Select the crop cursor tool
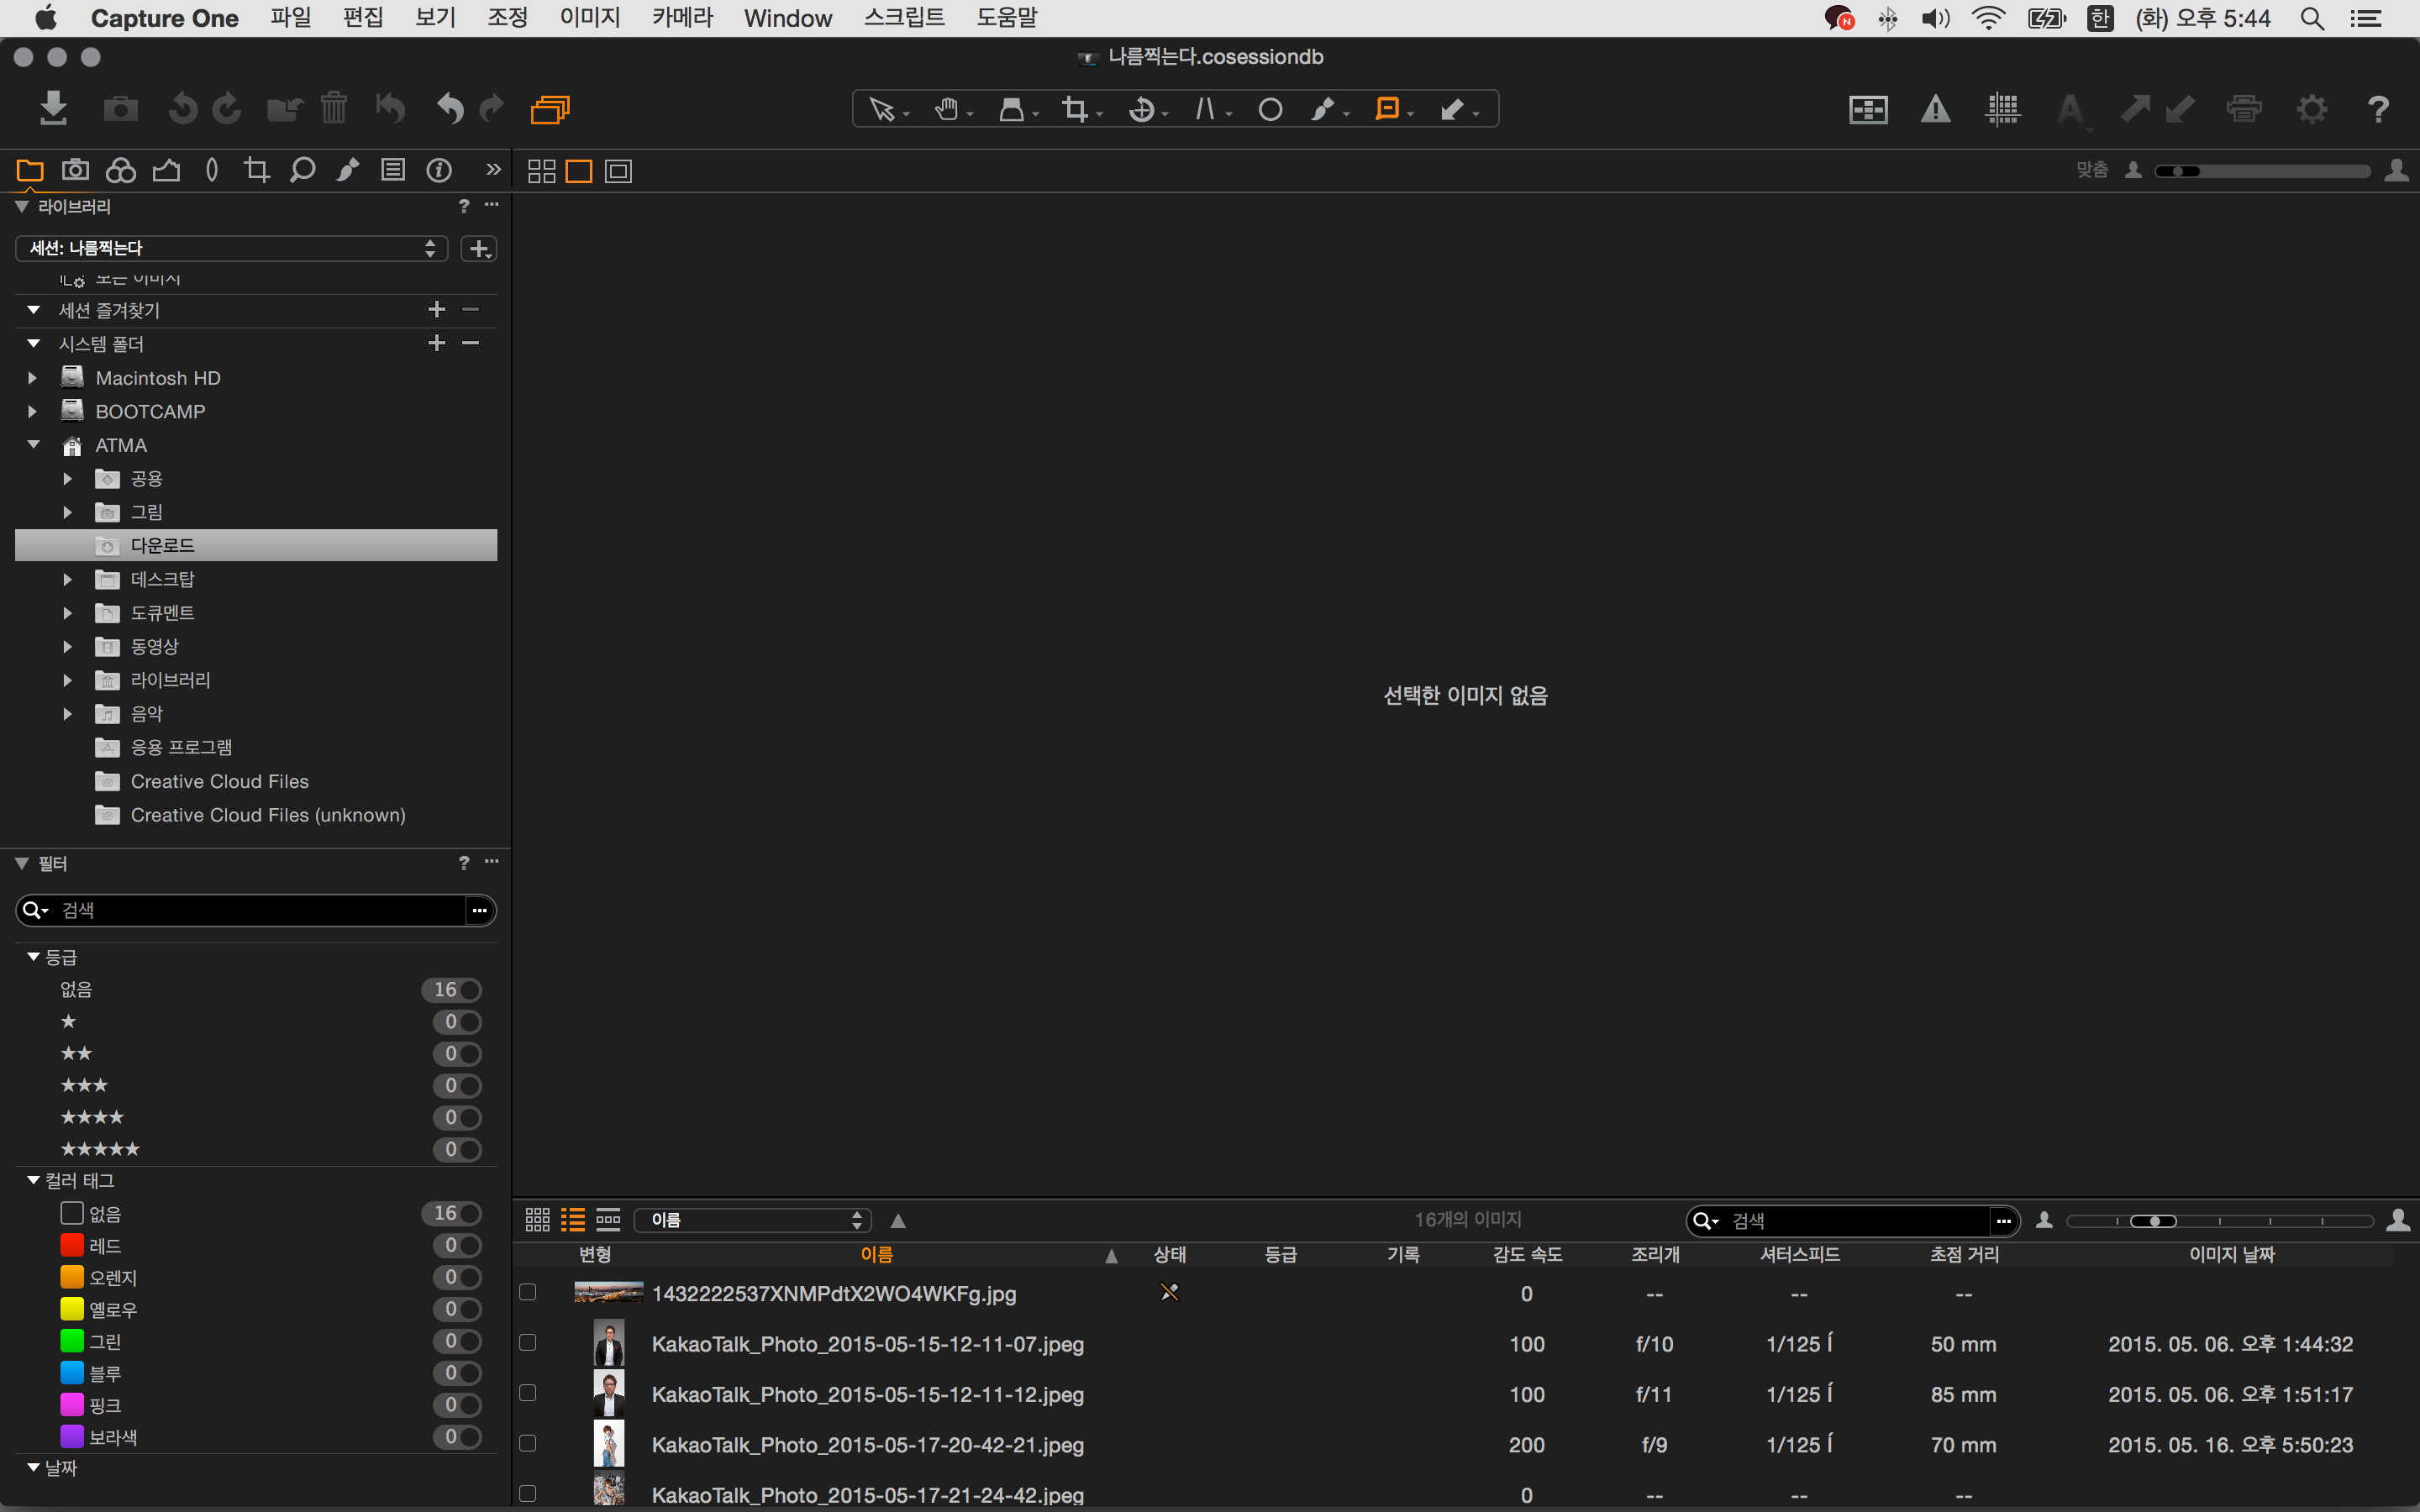This screenshot has width=2420, height=1512. pos(1075,109)
